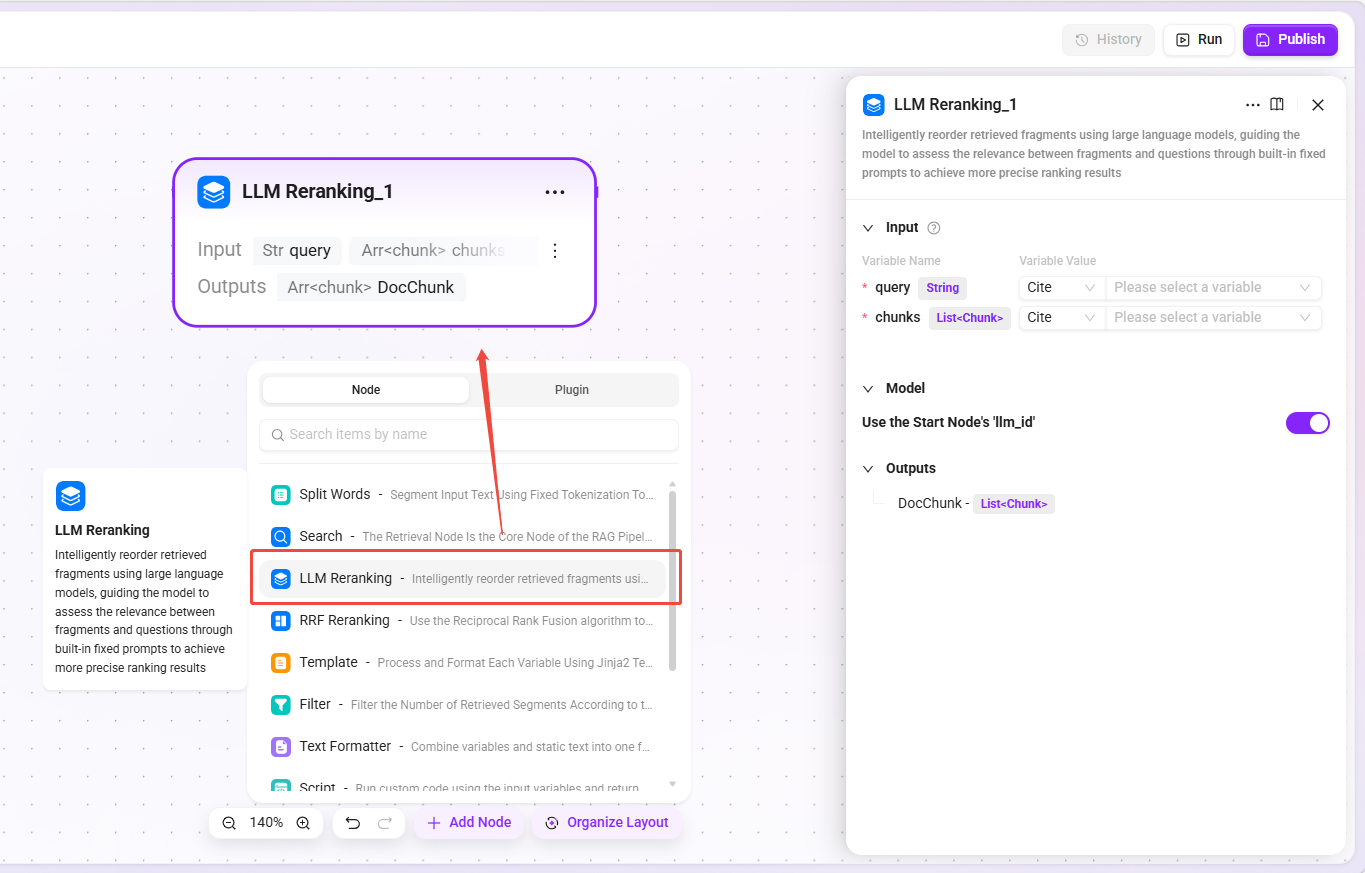
Task: Choose LLM Reranking from node list
Action: [x=462, y=578]
